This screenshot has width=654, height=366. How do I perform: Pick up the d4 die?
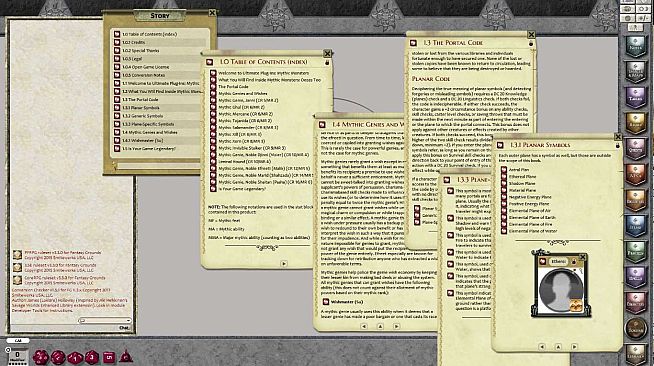pyautogui.click(x=126, y=357)
